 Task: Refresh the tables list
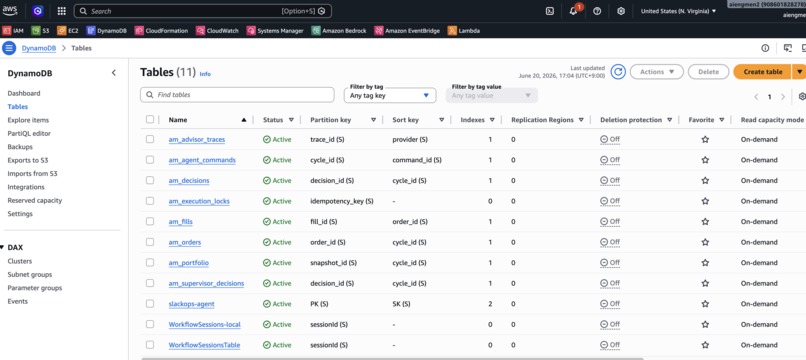[618, 72]
